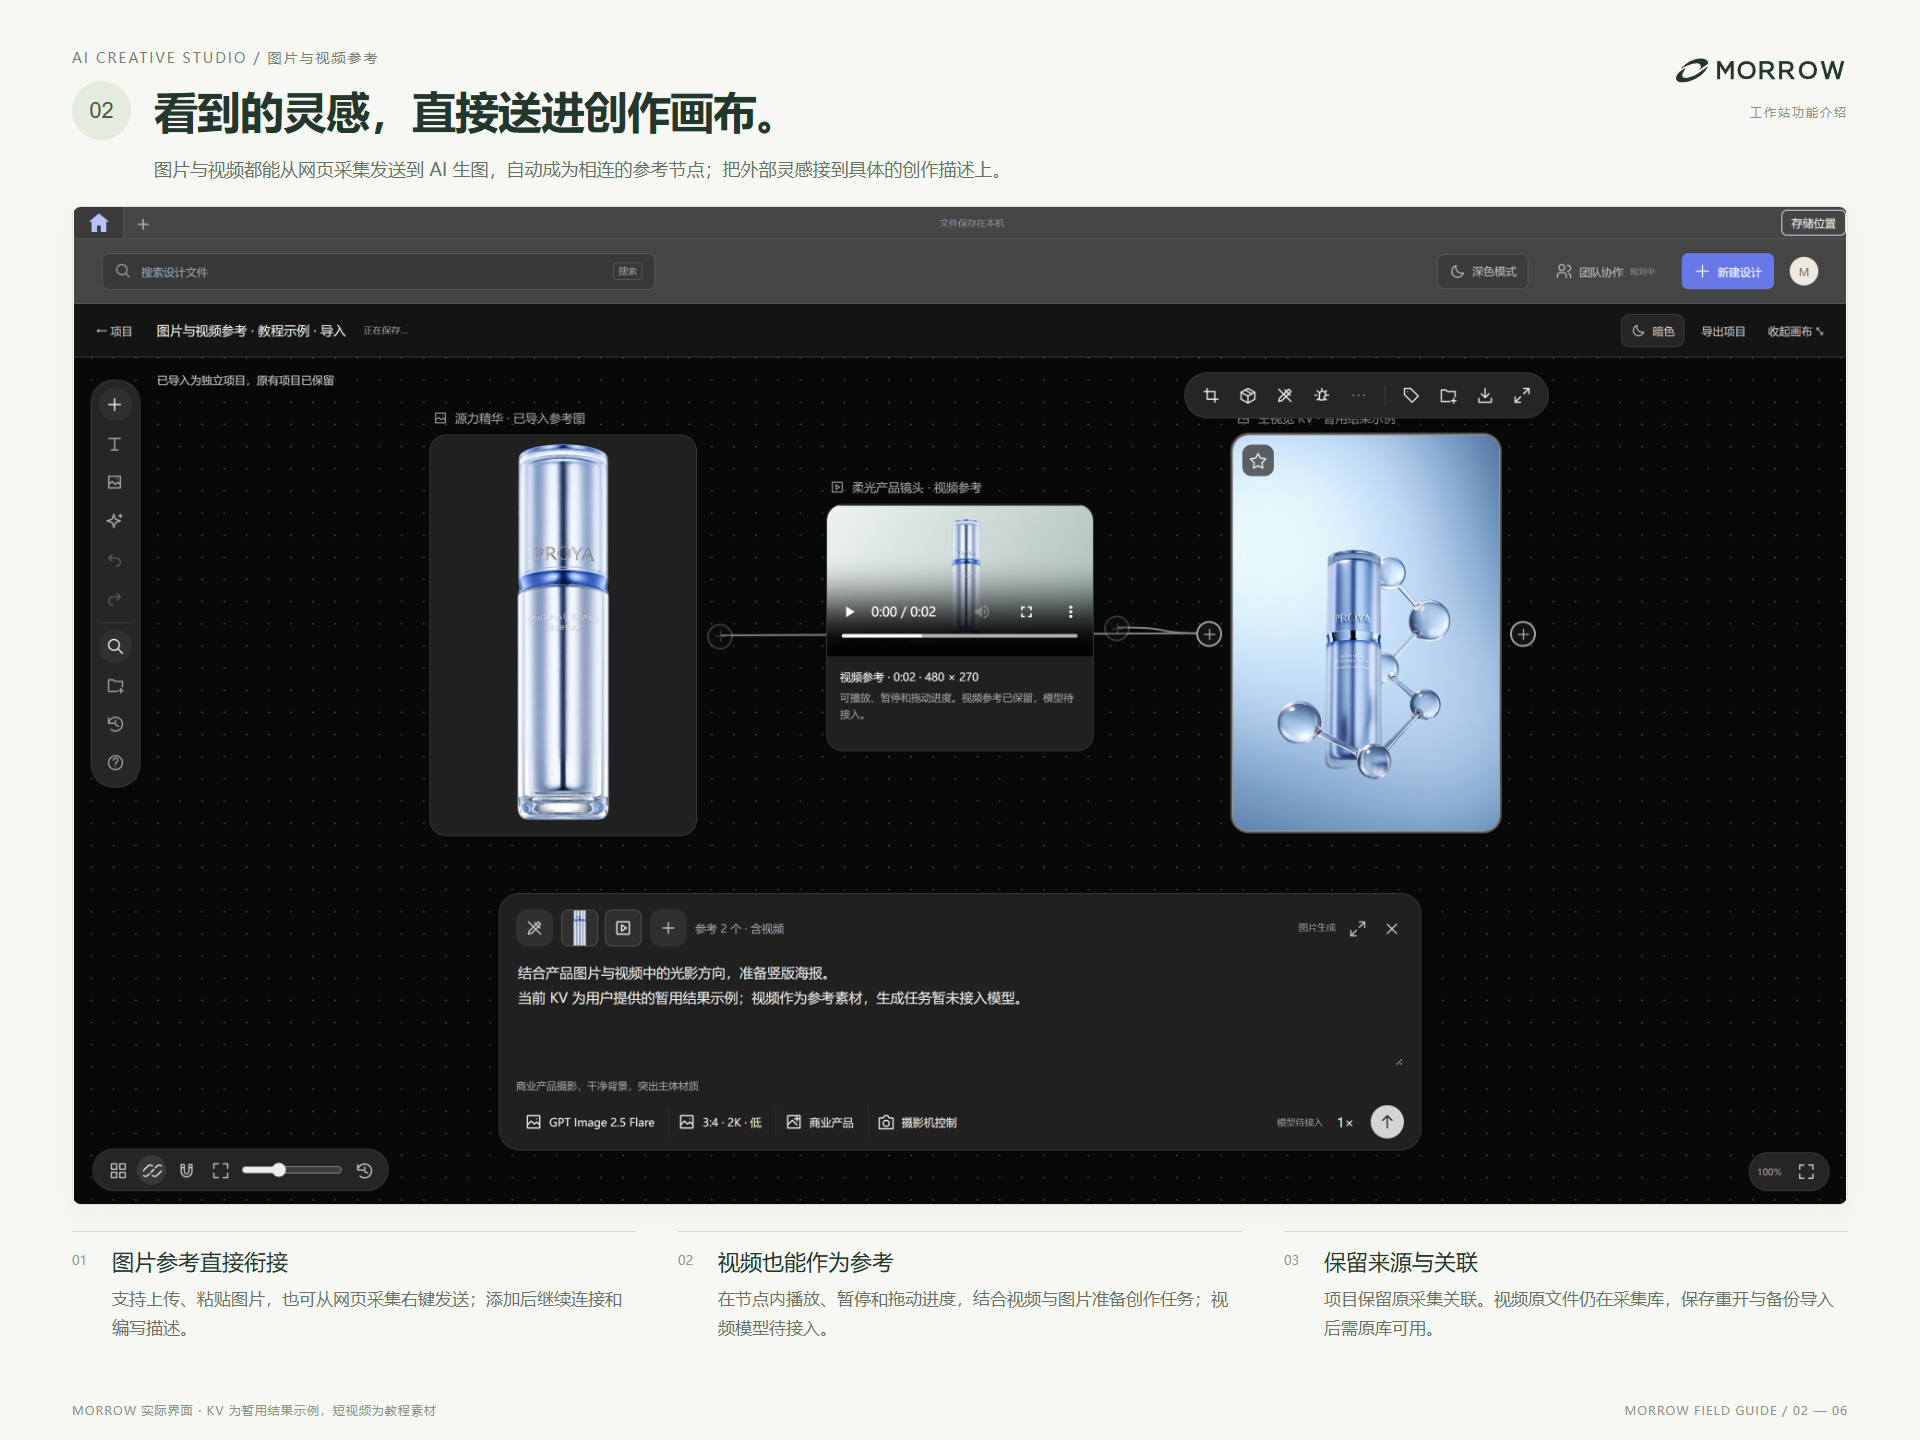Open the 商业产品 style selector
Image resolution: width=1920 pixels, height=1440 pixels.
[x=820, y=1122]
